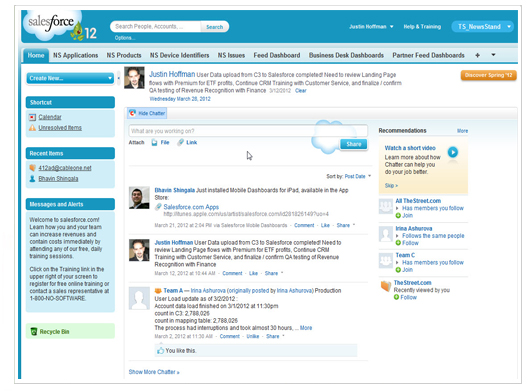
Task: Click the Recycle Bin icon
Action: pyautogui.click(x=34, y=332)
